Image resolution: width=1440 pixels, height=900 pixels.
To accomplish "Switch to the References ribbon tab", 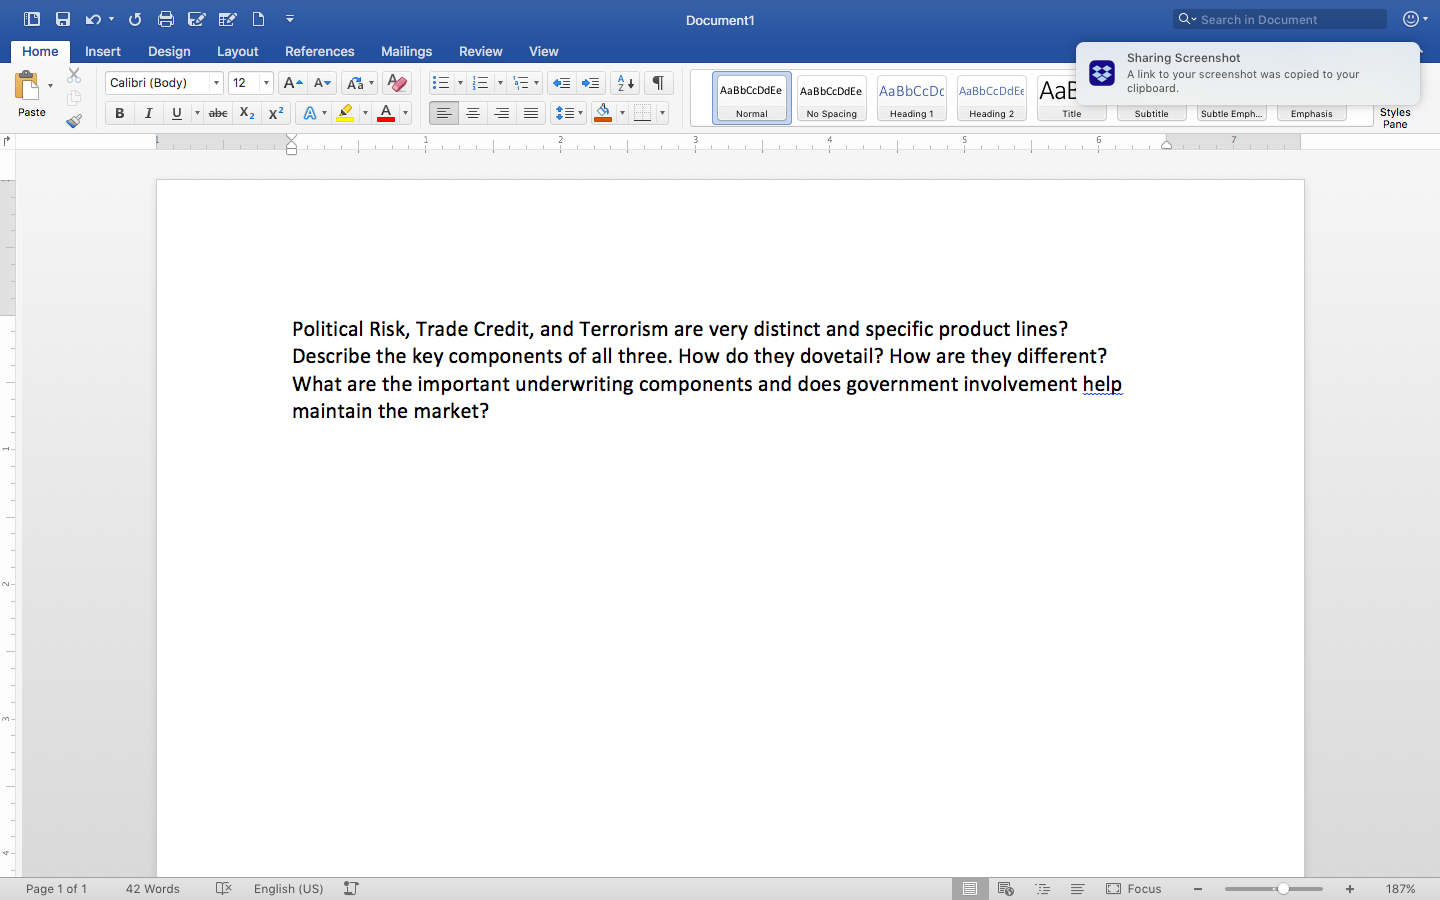I will coord(319,51).
